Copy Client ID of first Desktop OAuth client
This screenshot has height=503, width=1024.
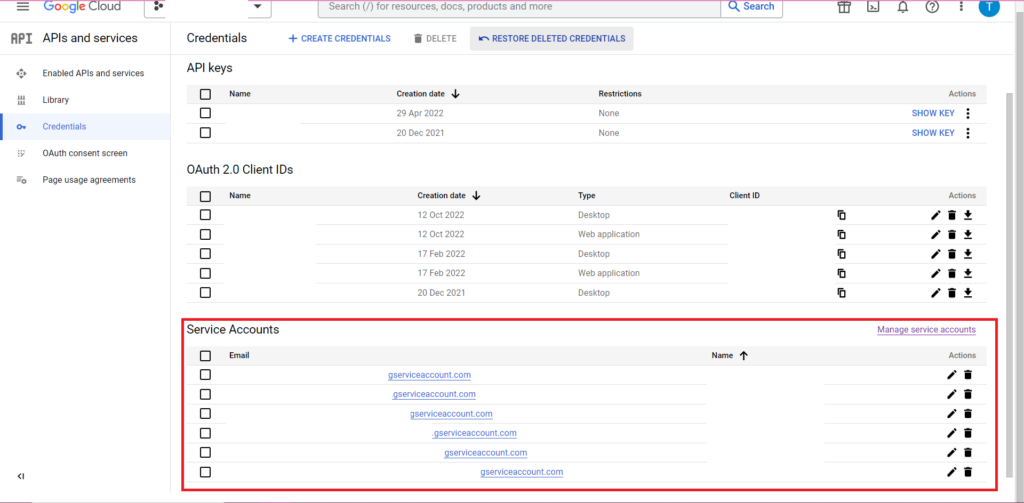(x=842, y=215)
